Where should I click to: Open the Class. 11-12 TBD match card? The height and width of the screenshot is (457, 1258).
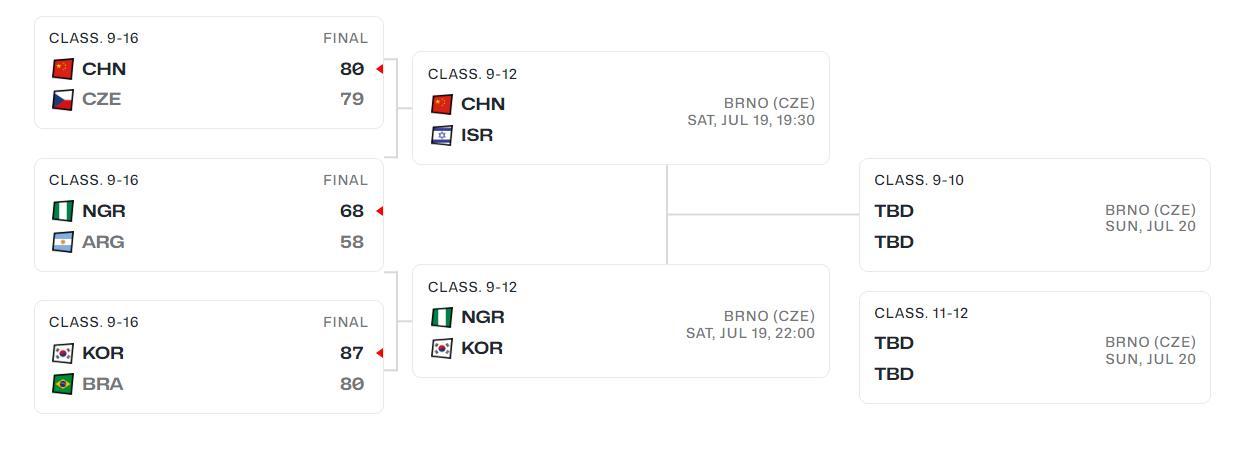pos(1034,348)
